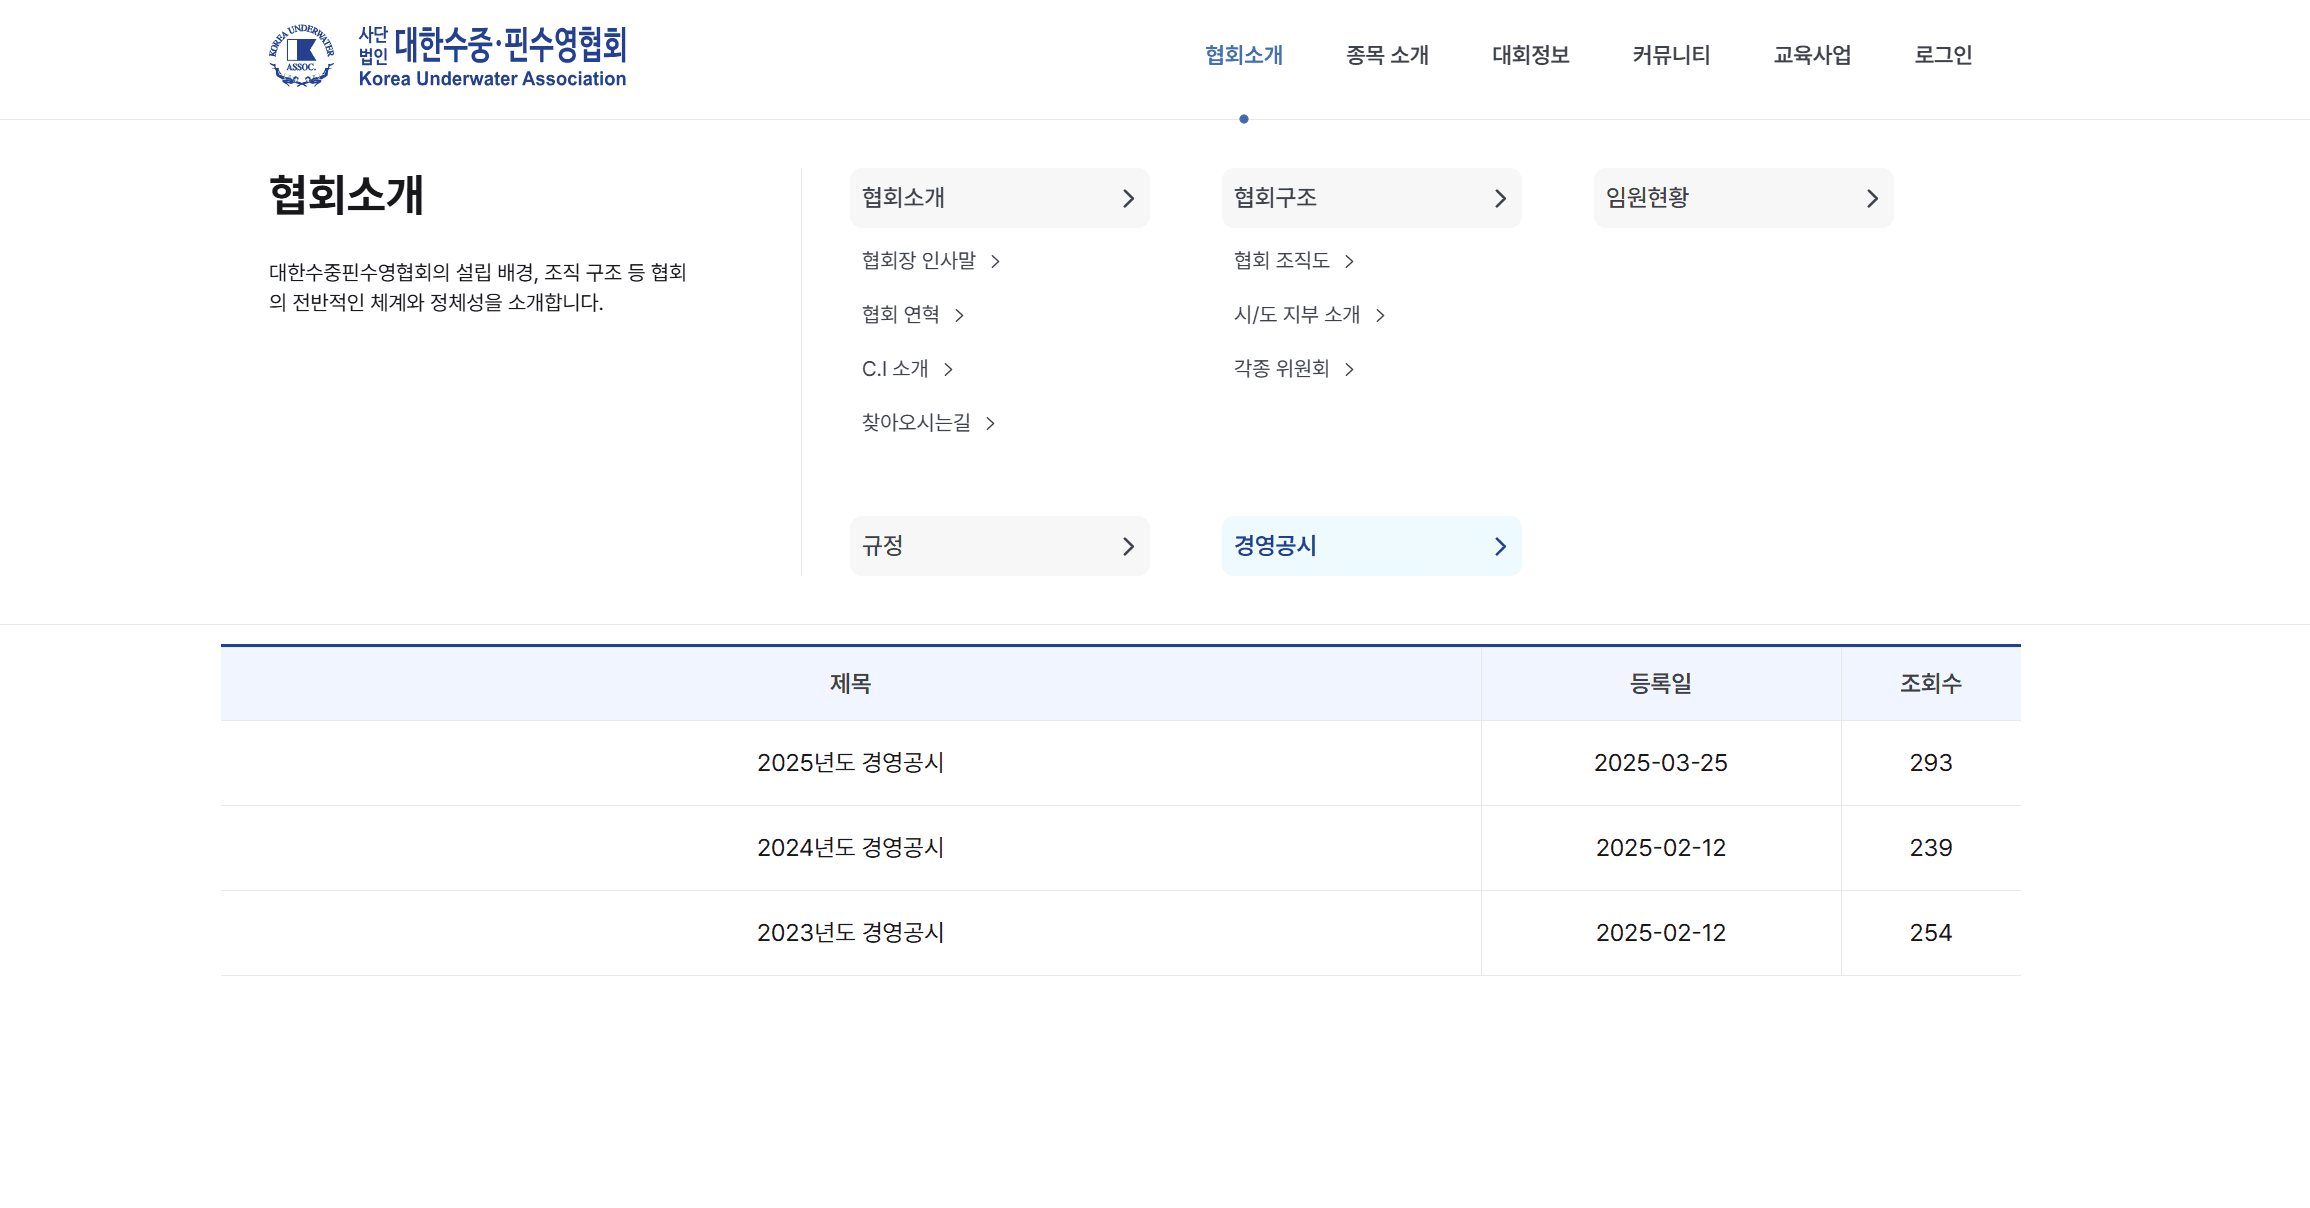Open the 협회 조직도 link
2310x1208 pixels.
(1282, 261)
